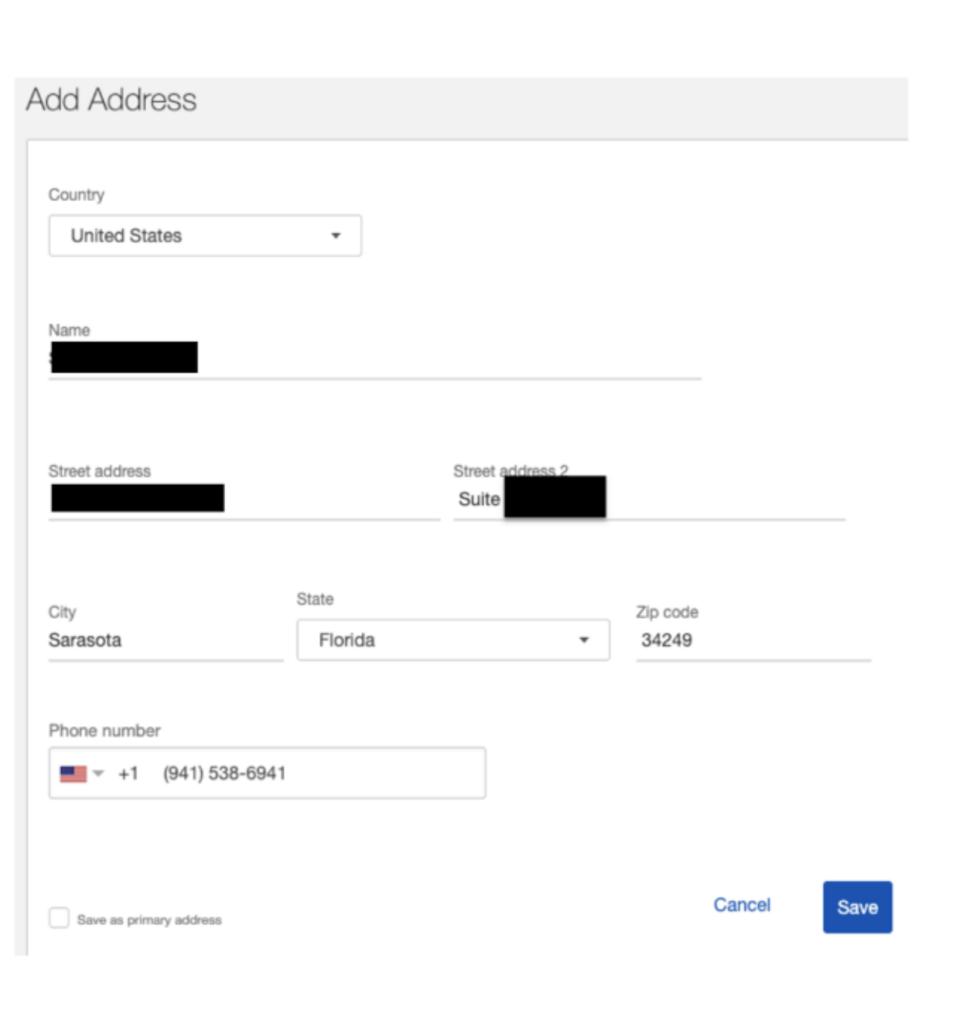Click the Add Address heading

pos(111,100)
